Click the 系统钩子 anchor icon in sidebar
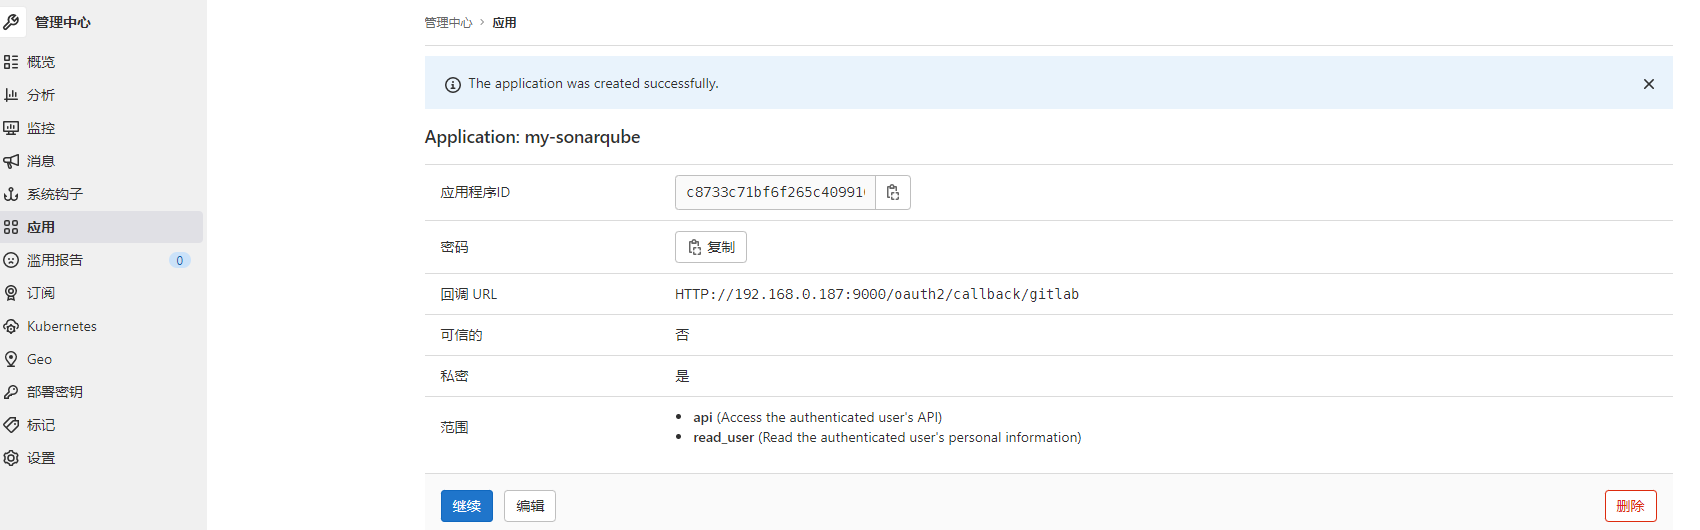 click(11, 194)
